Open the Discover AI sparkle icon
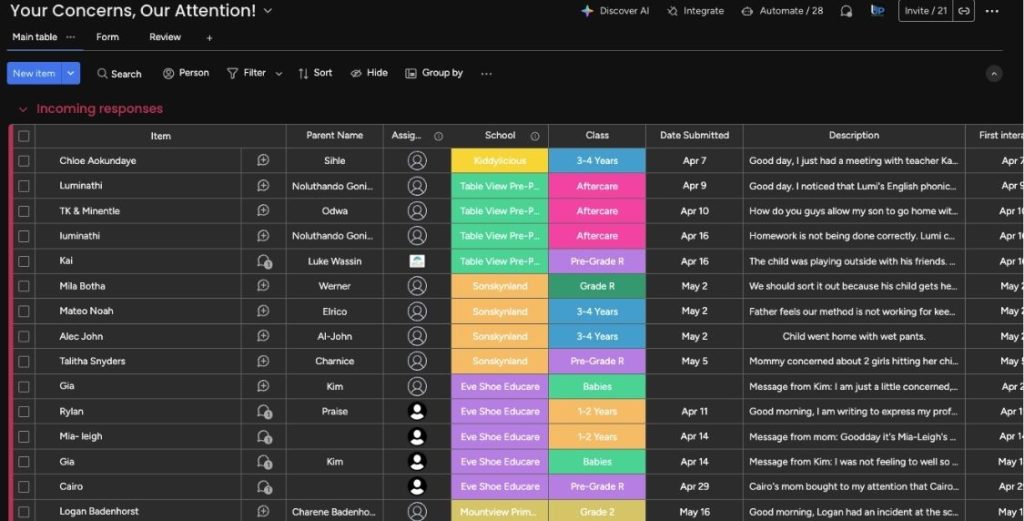 (588, 11)
